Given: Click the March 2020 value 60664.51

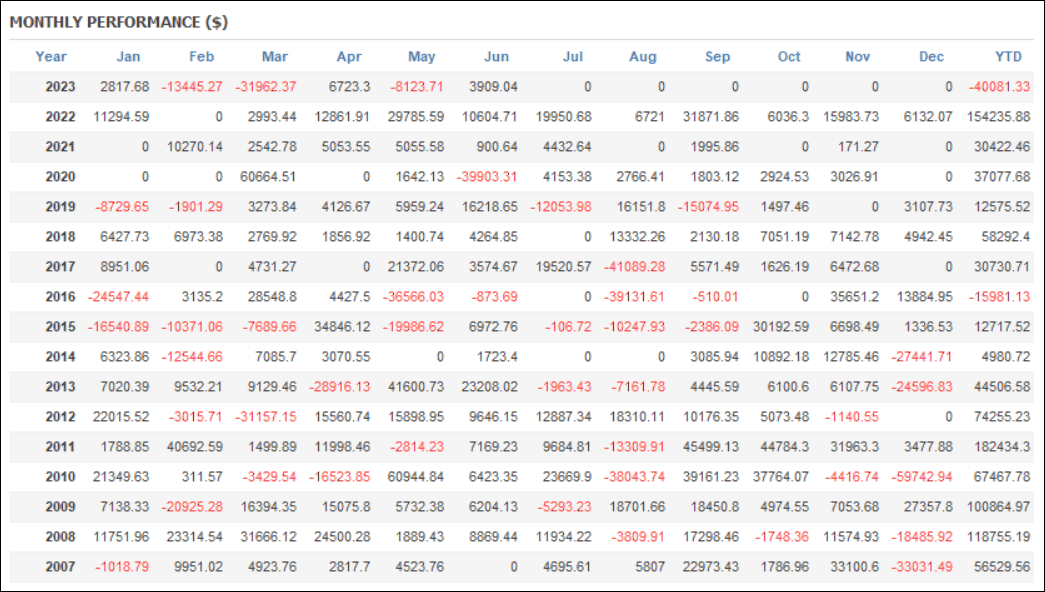Looking at the screenshot, I should click(264, 176).
